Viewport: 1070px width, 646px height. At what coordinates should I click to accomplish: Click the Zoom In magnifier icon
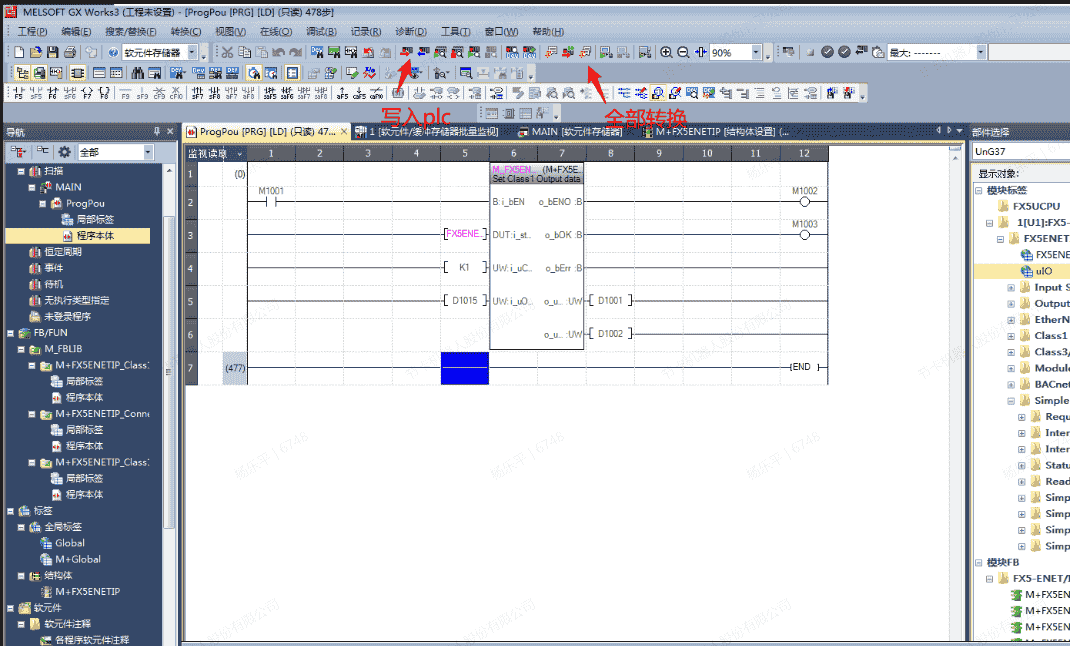666,52
